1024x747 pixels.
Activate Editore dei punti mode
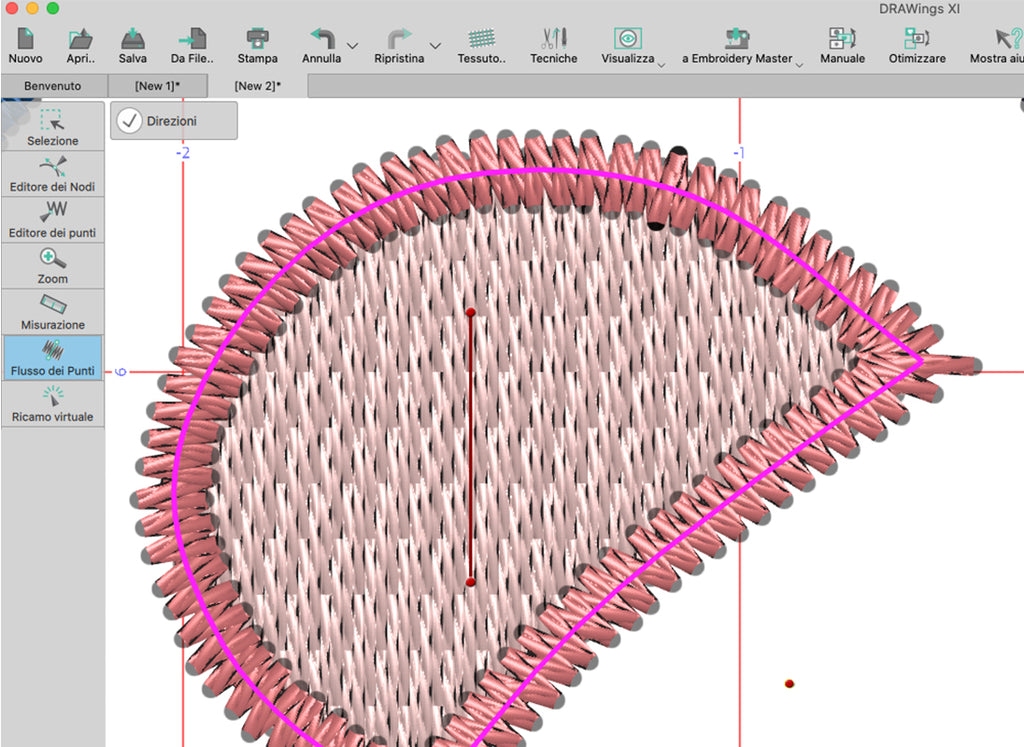53,218
